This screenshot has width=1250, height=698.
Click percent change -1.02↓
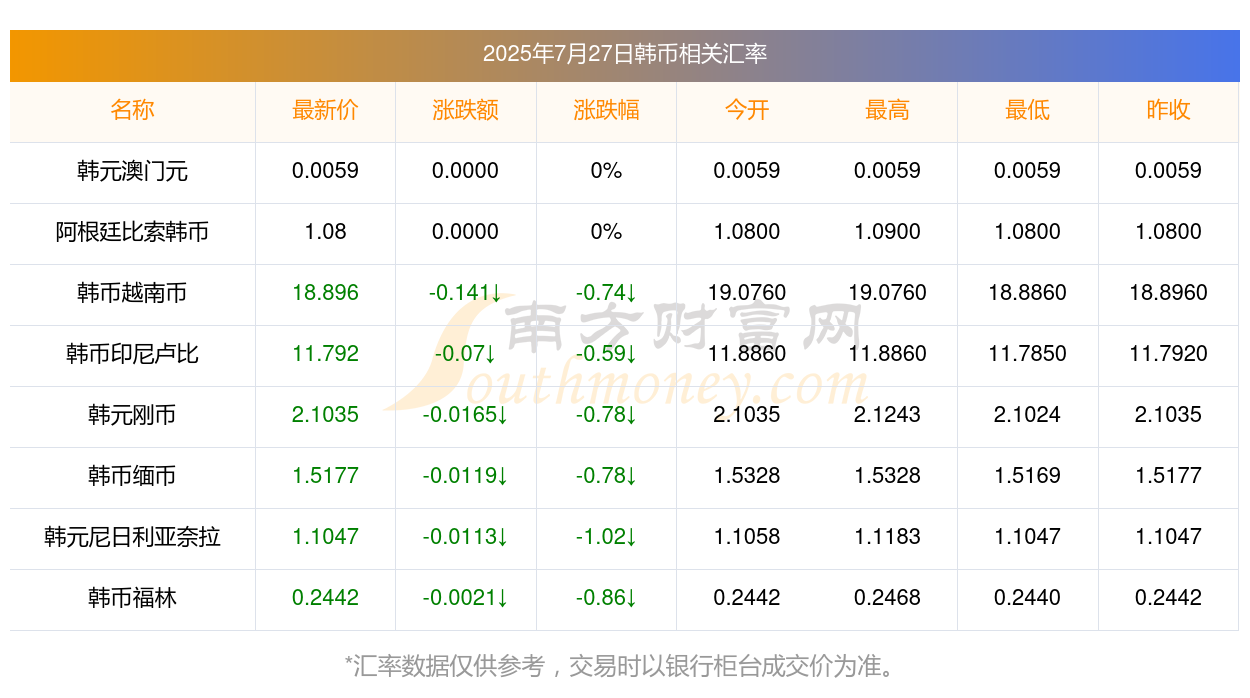(x=606, y=537)
